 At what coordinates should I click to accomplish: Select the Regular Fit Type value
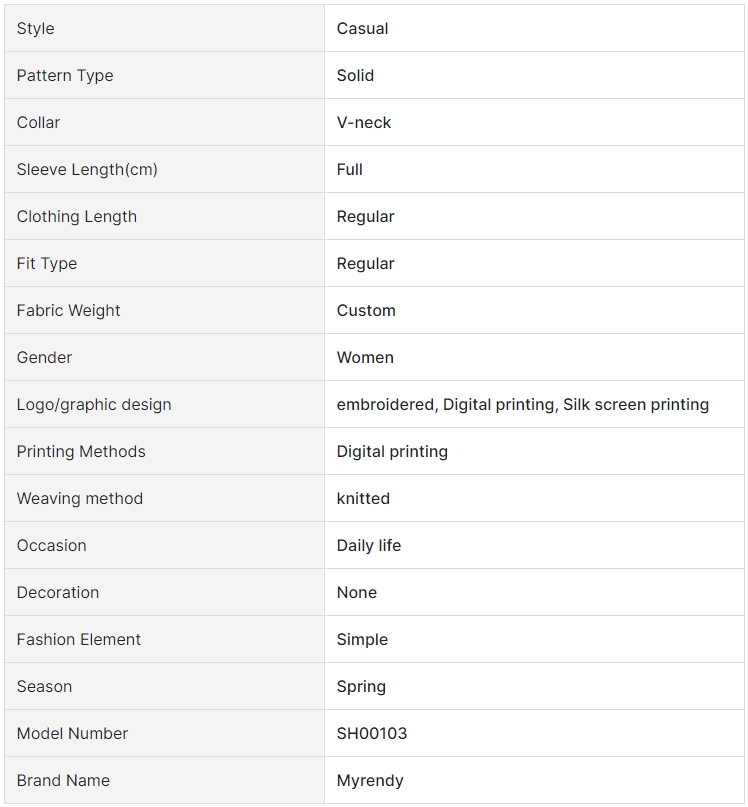pyautogui.click(x=365, y=264)
